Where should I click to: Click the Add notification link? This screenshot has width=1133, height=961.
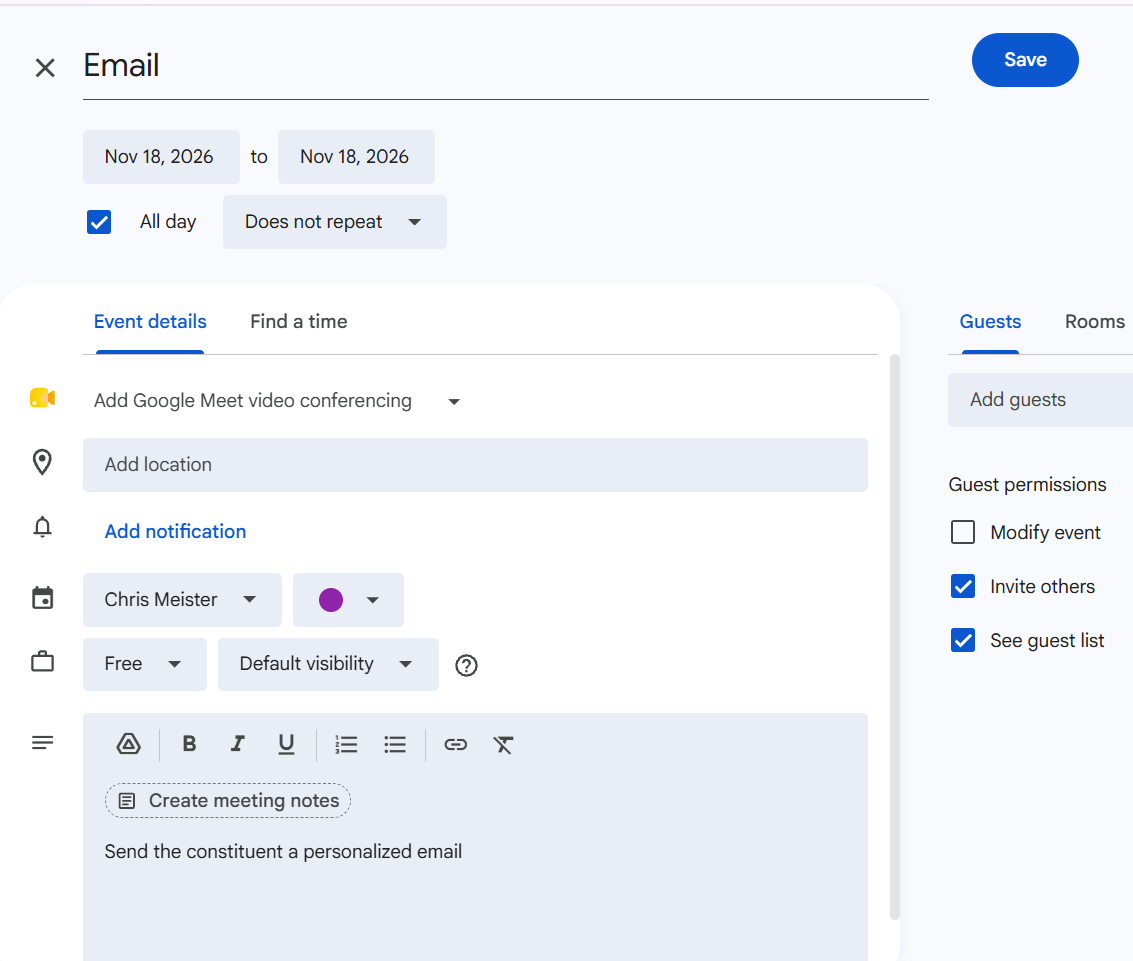(176, 531)
